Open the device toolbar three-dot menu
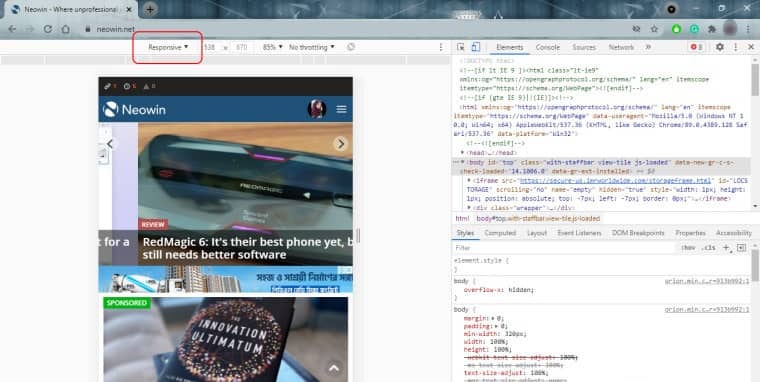 (441, 47)
